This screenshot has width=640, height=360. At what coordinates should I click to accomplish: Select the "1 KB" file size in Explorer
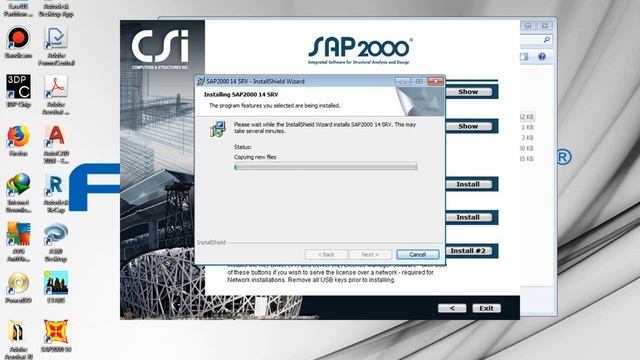click(527, 127)
